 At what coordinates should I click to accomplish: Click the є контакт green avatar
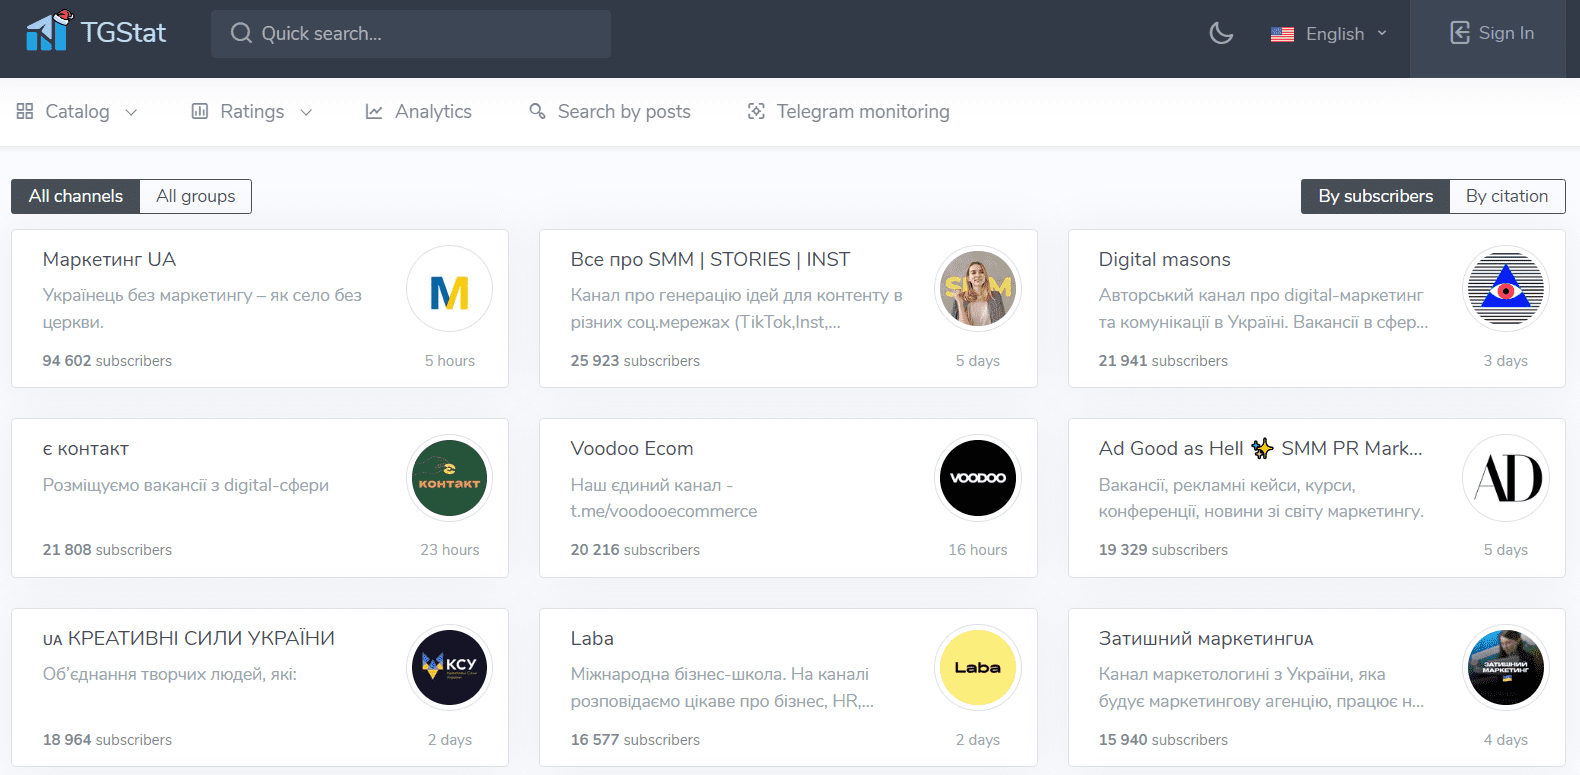click(x=449, y=478)
